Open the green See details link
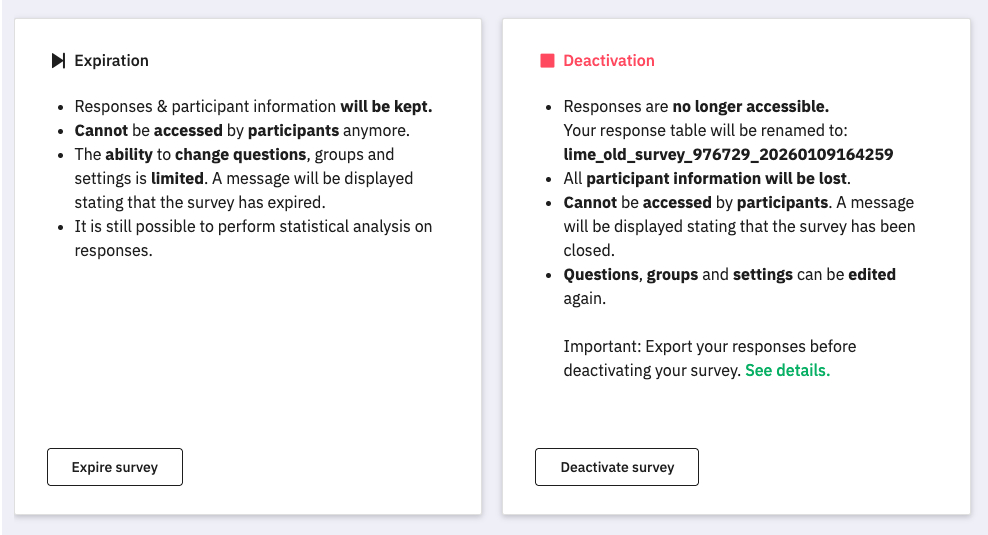Image resolution: width=988 pixels, height=535 pixels. [x=787, y=370]
